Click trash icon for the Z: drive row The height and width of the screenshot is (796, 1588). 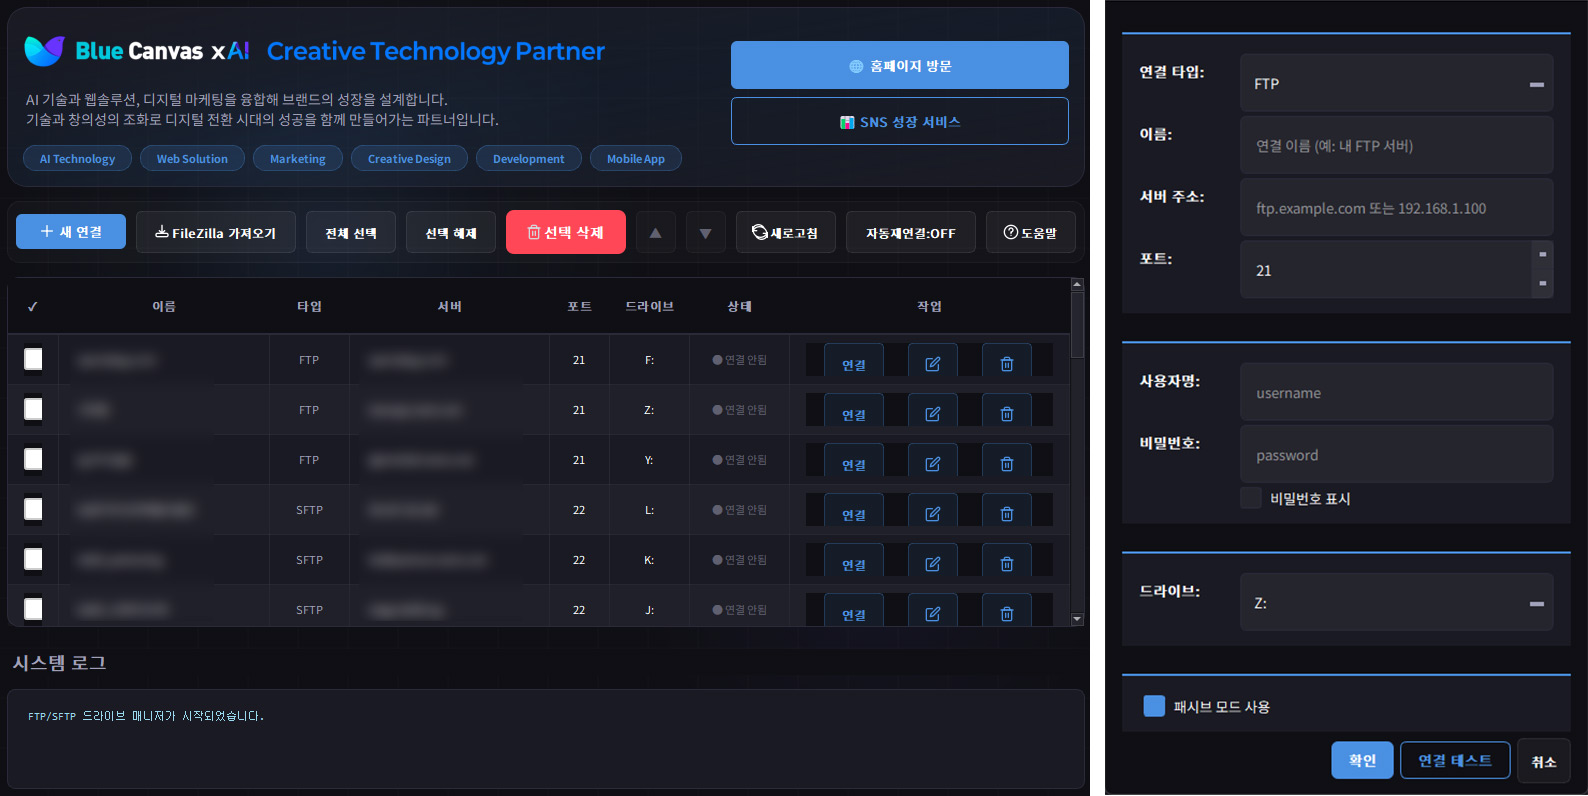[x=1007, y=413]
